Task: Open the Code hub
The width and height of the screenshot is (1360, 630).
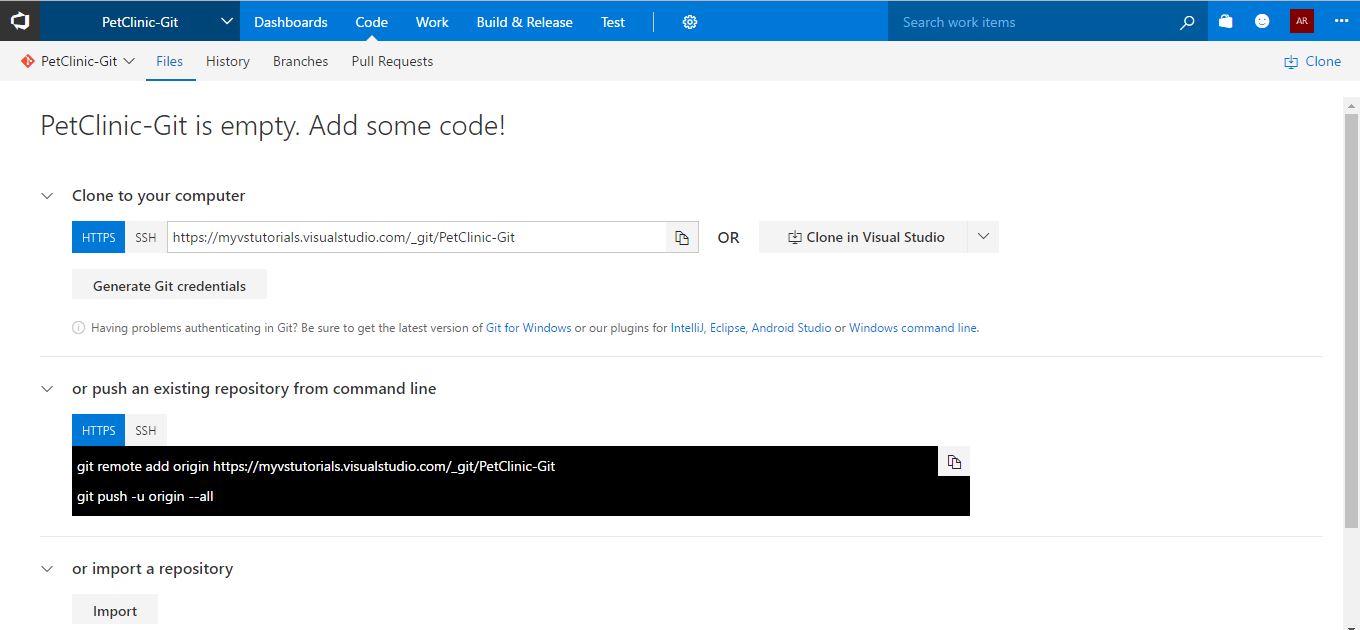Action: [x=372, y=22]
